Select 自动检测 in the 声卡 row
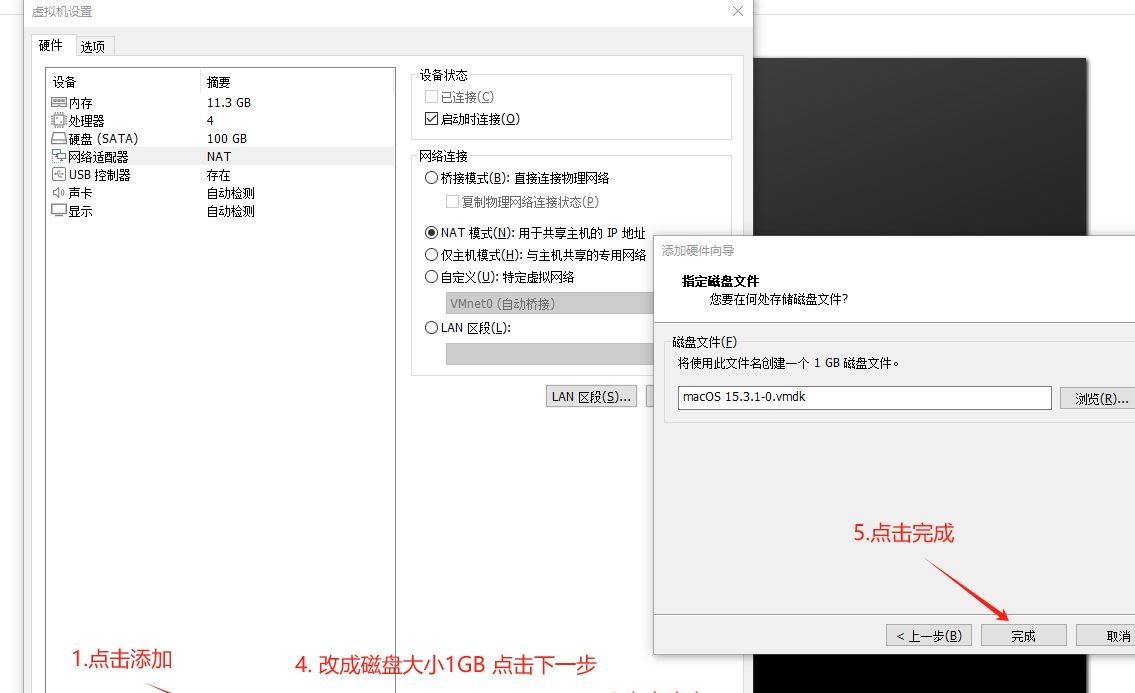 pos(231,193)
